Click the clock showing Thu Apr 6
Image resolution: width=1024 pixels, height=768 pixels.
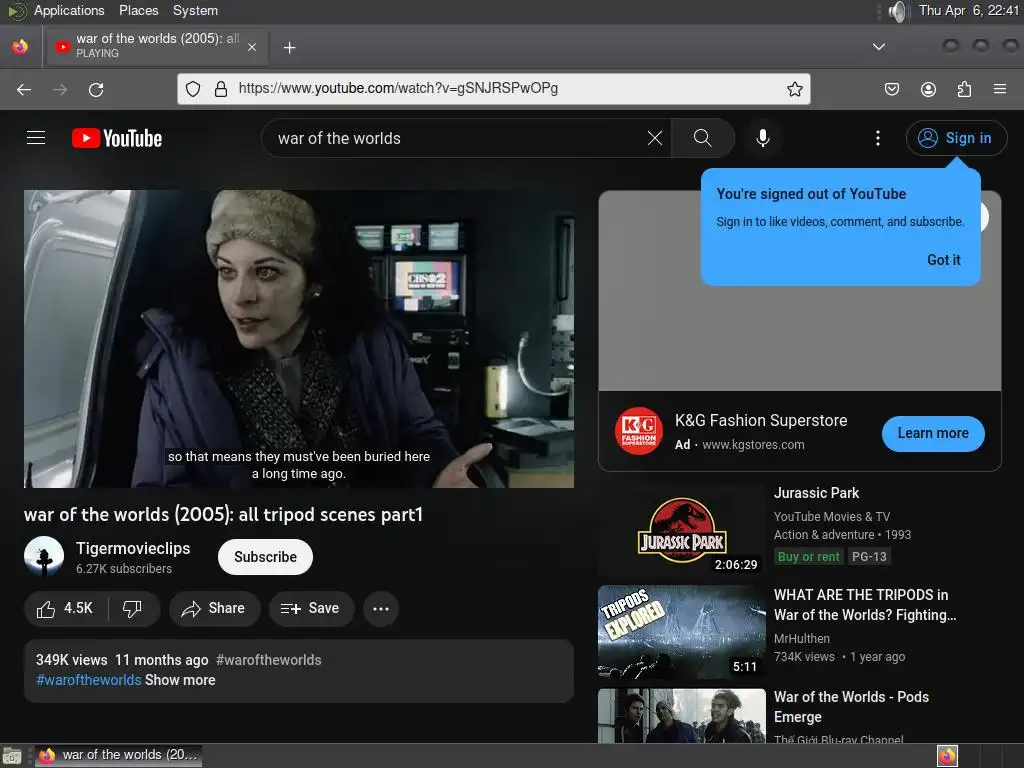968,10
